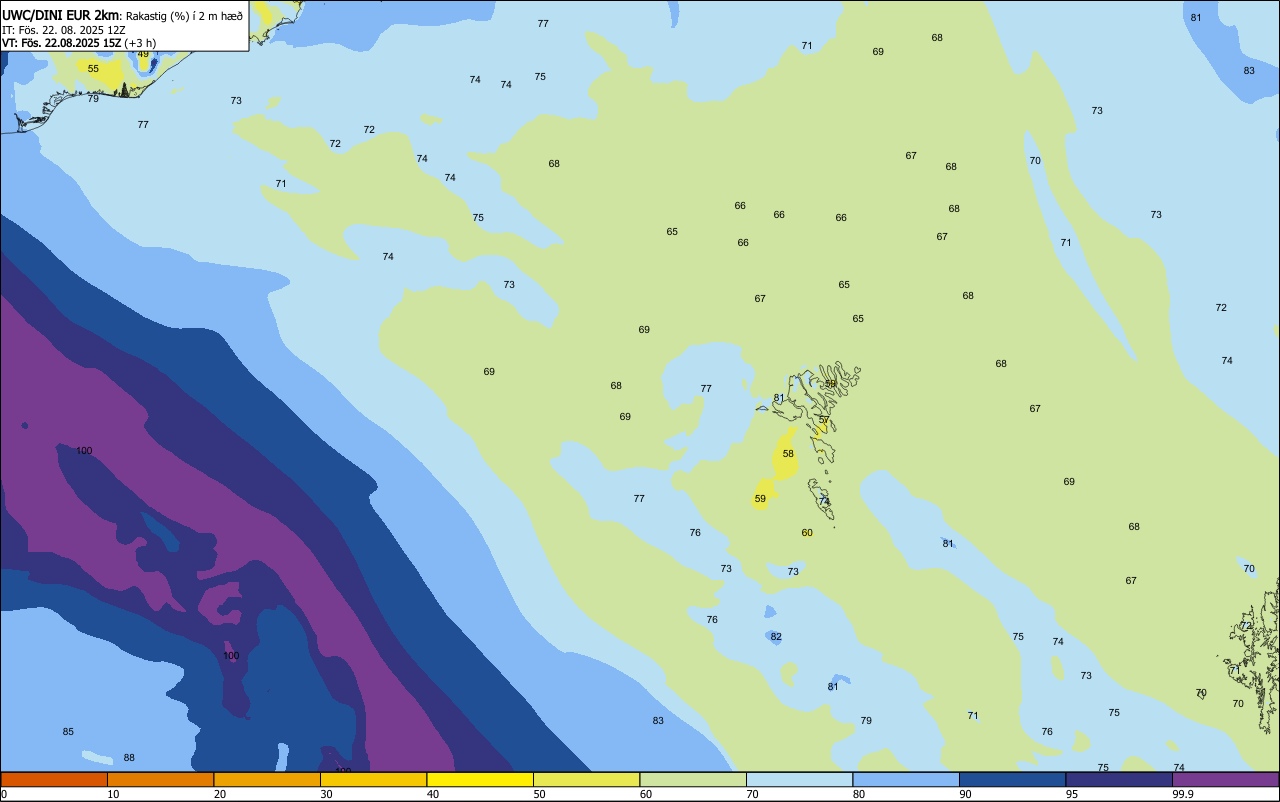The image size is (1280, 802).
Task: Select the 80–90 medium blue legend segment
Action: point(906,779)
